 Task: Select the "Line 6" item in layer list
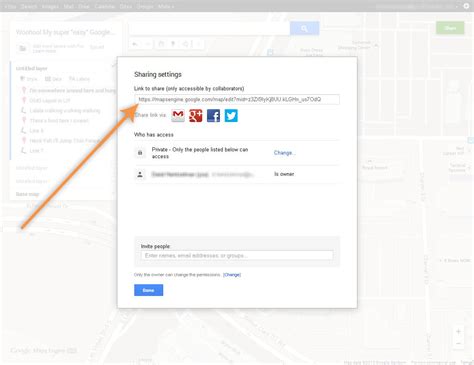point(37,131)
